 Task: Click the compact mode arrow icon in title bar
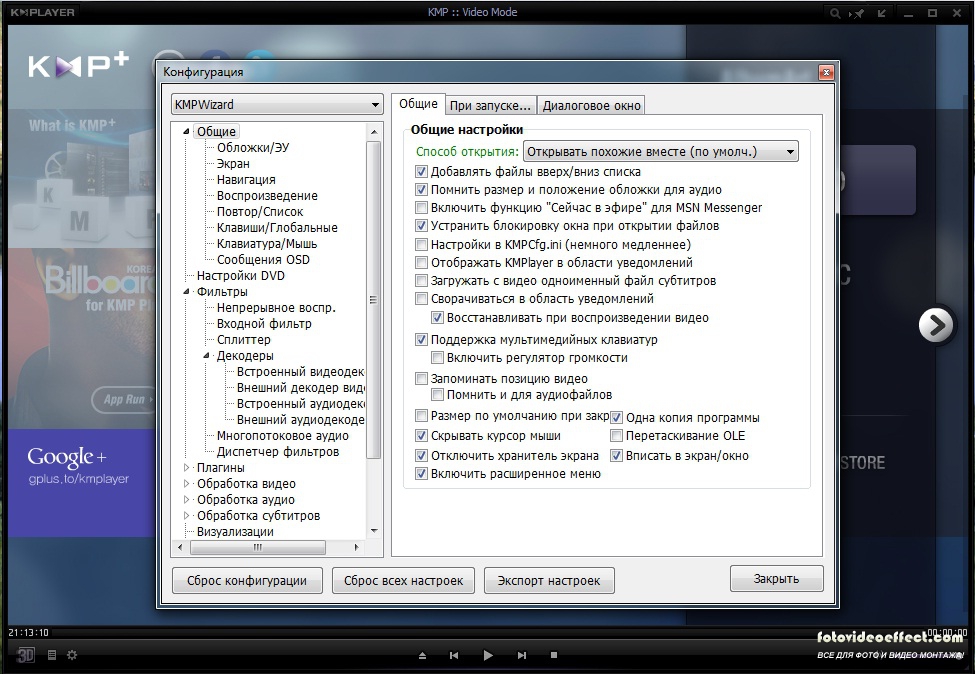[x=882, y=13]
